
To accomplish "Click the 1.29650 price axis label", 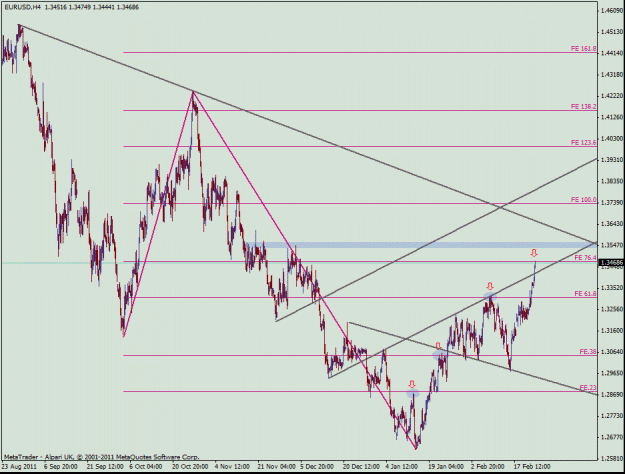I will point(612,373).
